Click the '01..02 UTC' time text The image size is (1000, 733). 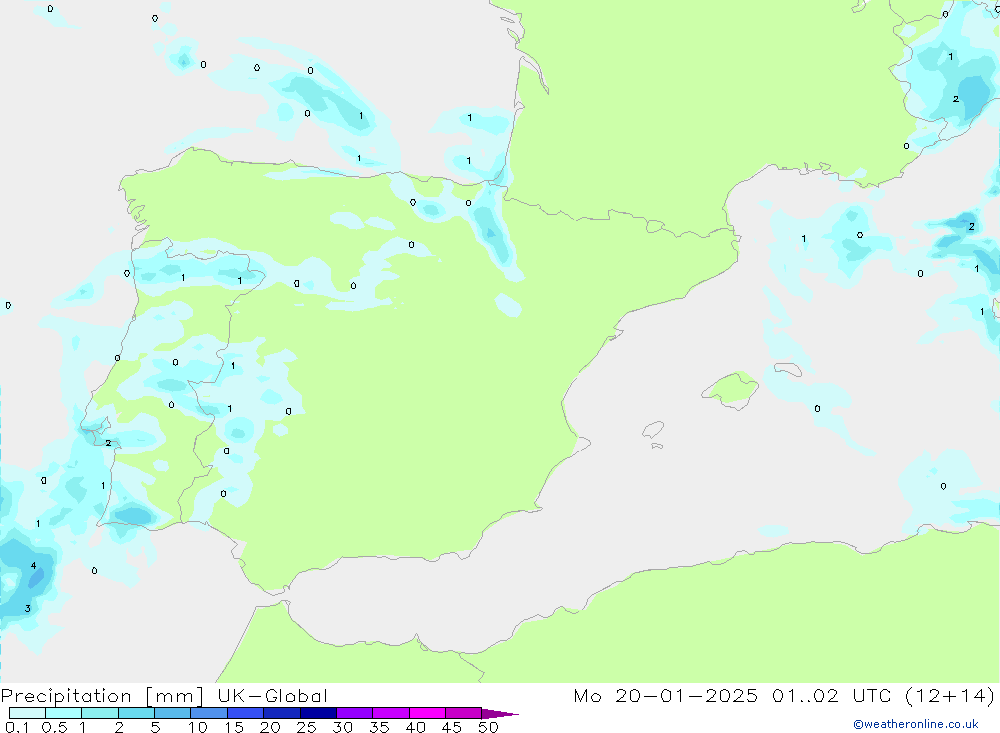pos(832,696)
